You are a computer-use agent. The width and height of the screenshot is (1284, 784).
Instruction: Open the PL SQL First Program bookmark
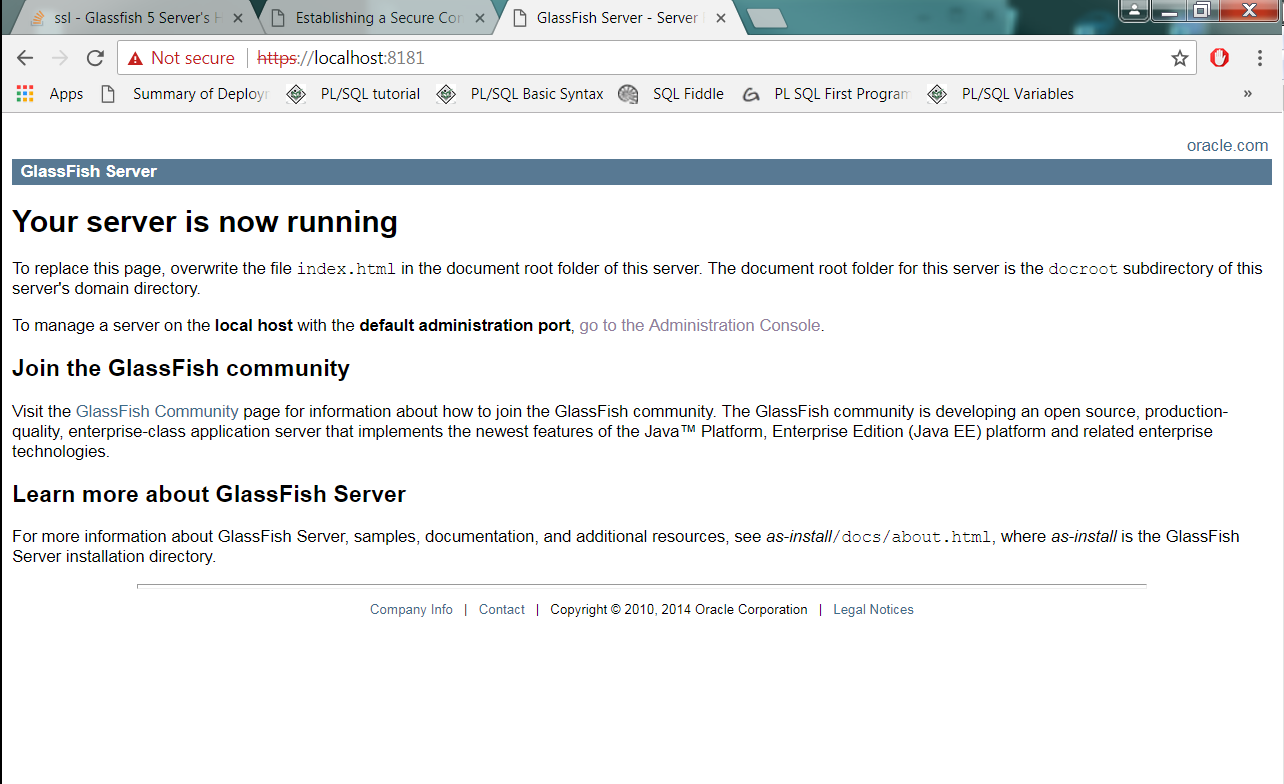click(842, 94)
